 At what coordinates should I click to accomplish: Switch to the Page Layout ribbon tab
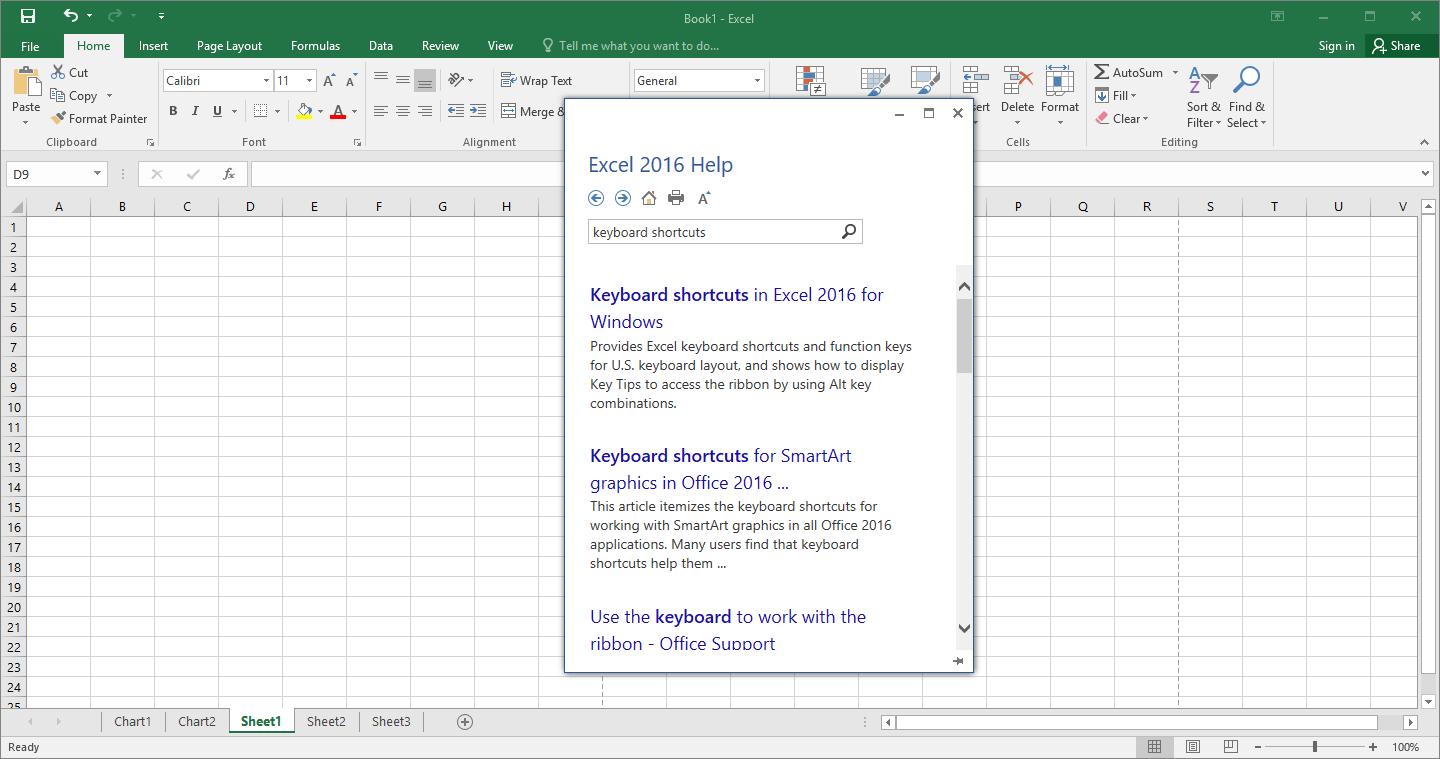pos(229,46)
